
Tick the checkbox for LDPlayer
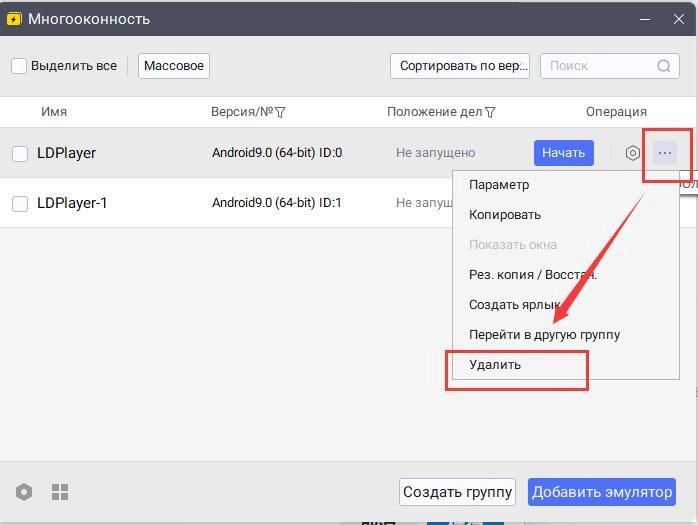(x=20, y=153)
